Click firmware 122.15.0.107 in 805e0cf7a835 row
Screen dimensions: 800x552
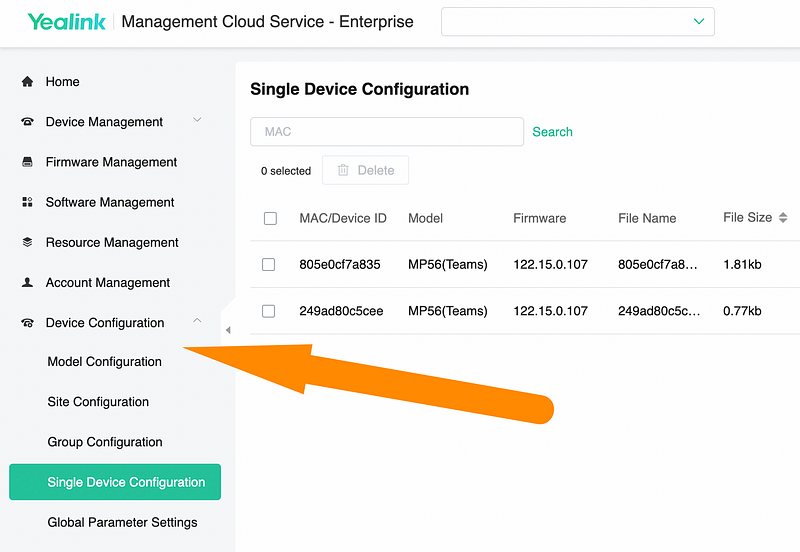551,264
